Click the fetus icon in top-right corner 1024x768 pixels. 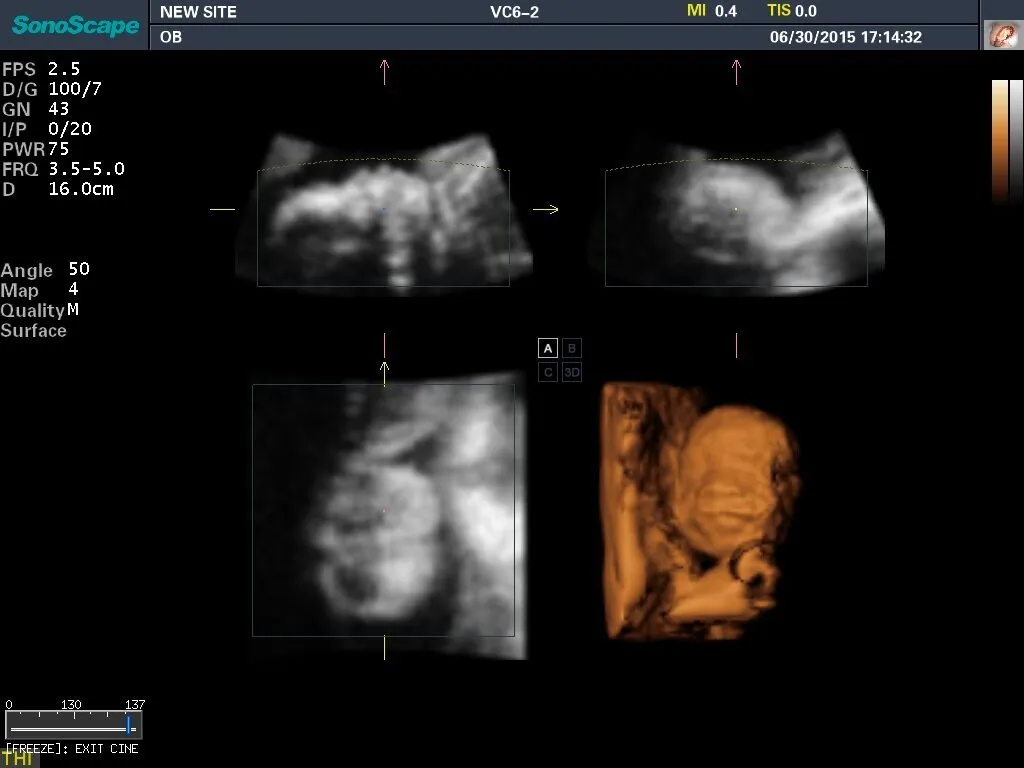[x=1001, y=36]
